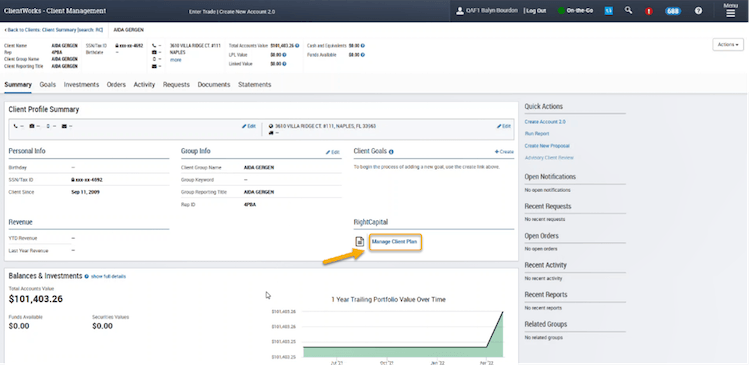Open the hamburger Menu icon
The image size is (750, 366).
pos(730,11)
